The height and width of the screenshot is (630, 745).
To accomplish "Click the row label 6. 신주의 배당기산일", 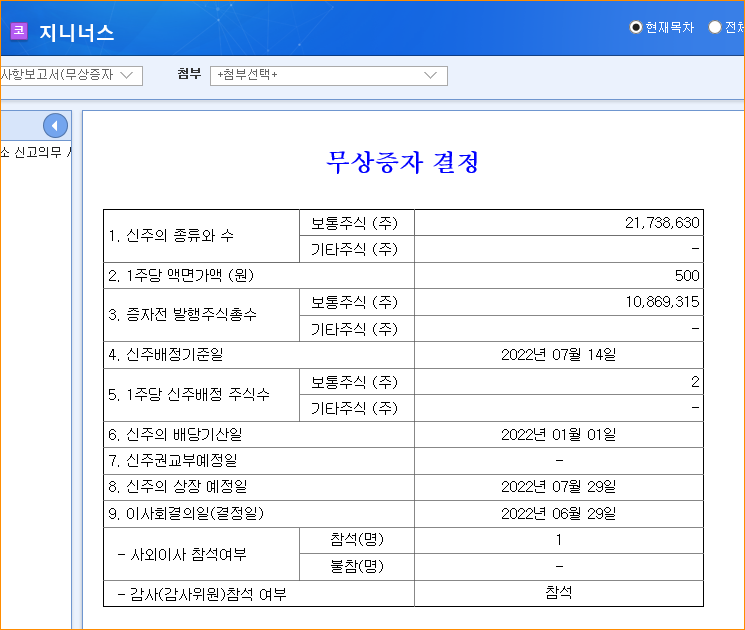I will 175,434.
